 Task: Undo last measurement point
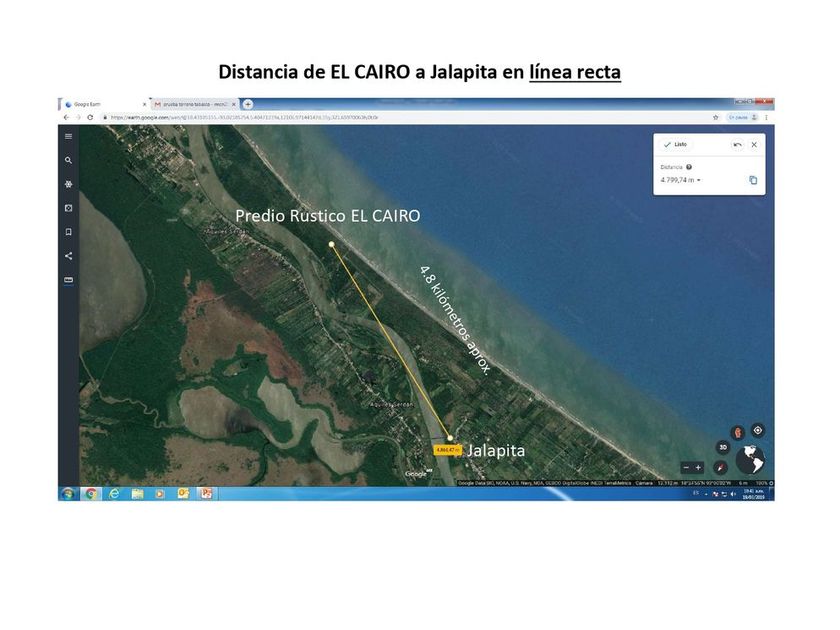tap(737, 144)
